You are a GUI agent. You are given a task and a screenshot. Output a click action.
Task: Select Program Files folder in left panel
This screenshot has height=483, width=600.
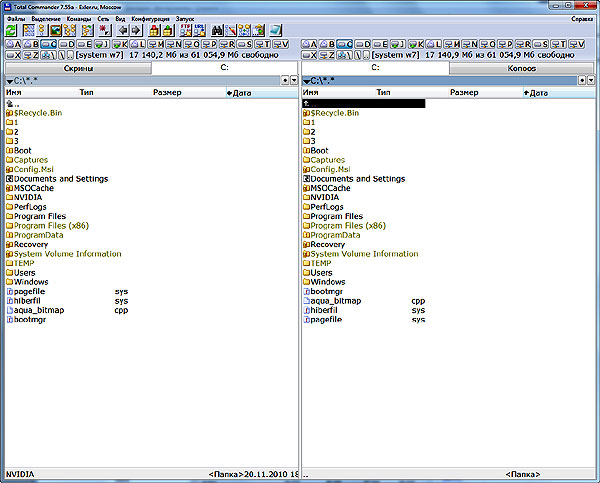(x=39, y=216)
